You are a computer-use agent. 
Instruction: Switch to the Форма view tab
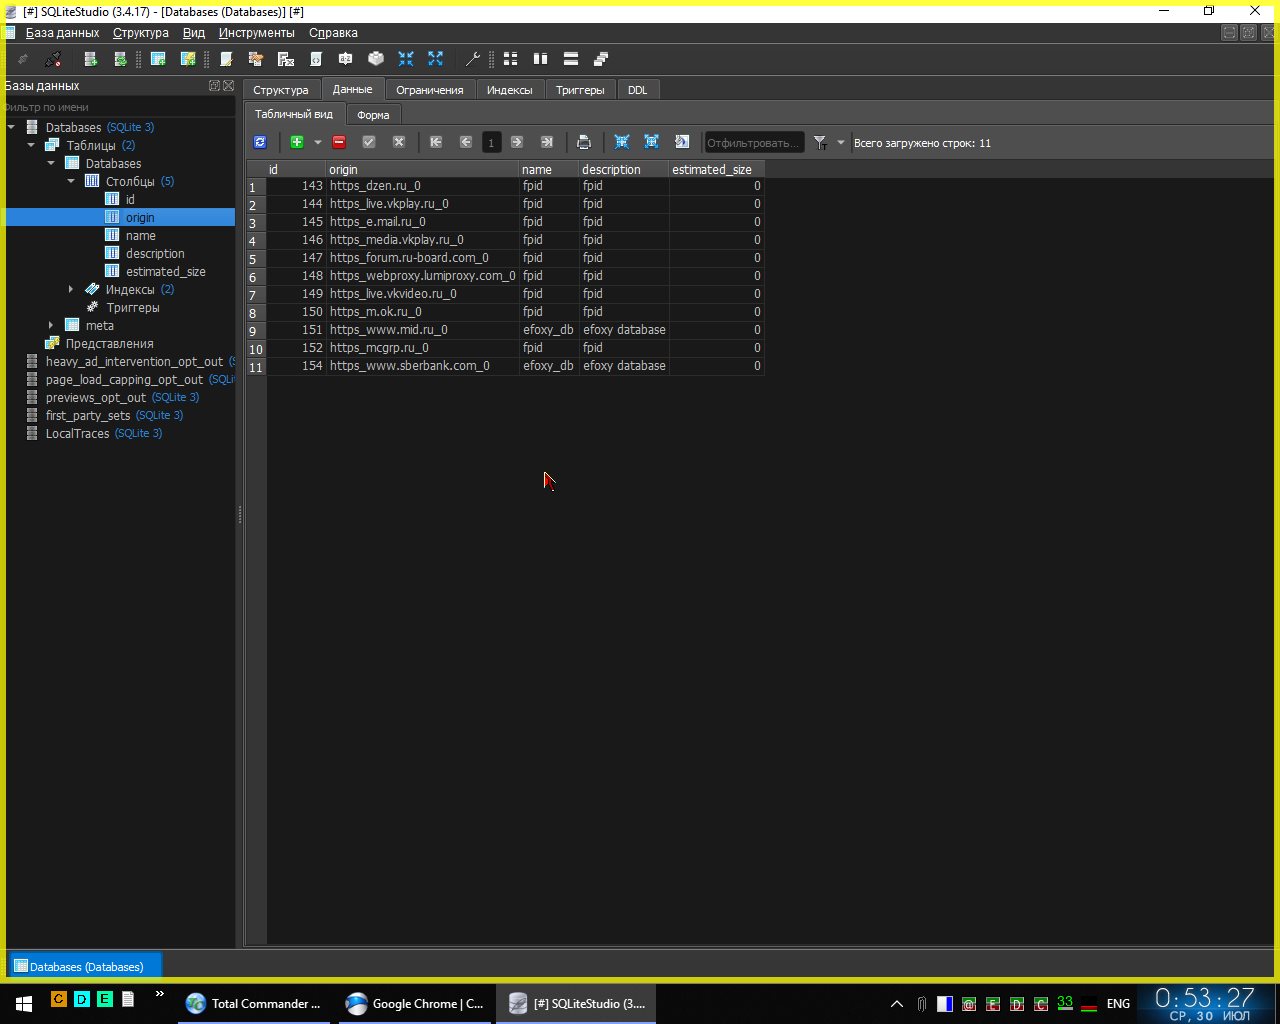coord(373,115)
